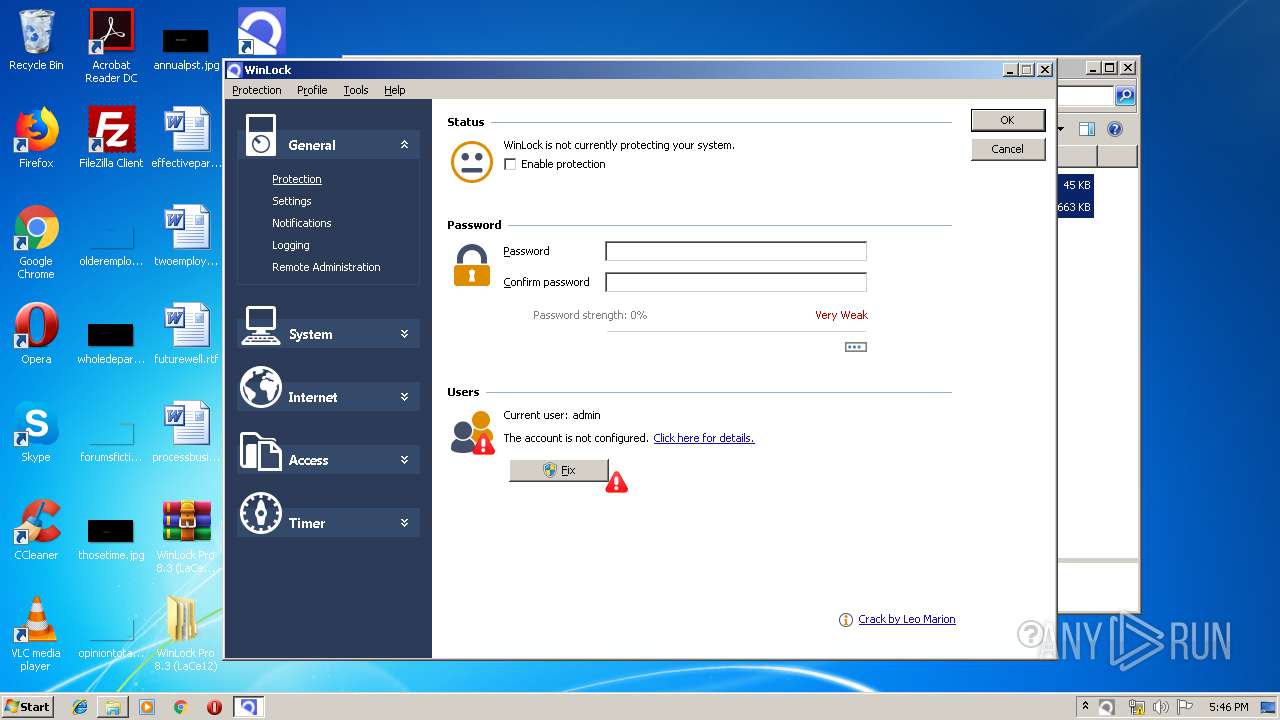Expand the Timer section chevron
This screenshot has height=720, width=1280.
coord(404,523)
